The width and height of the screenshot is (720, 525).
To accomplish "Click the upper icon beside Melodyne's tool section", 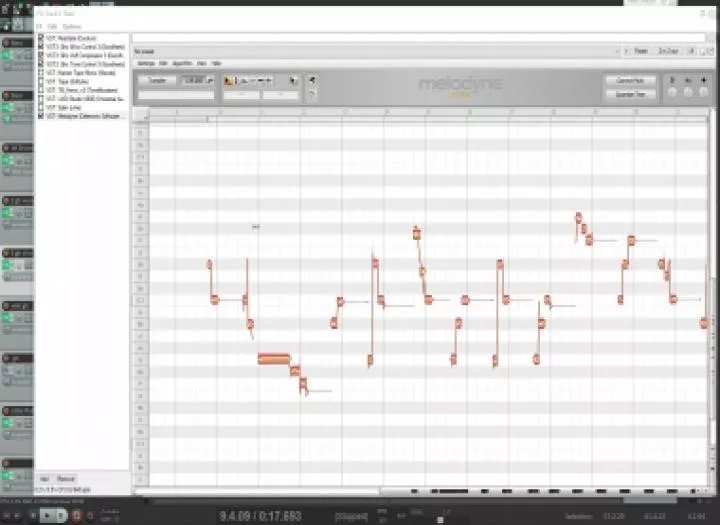I will point(312,80).
